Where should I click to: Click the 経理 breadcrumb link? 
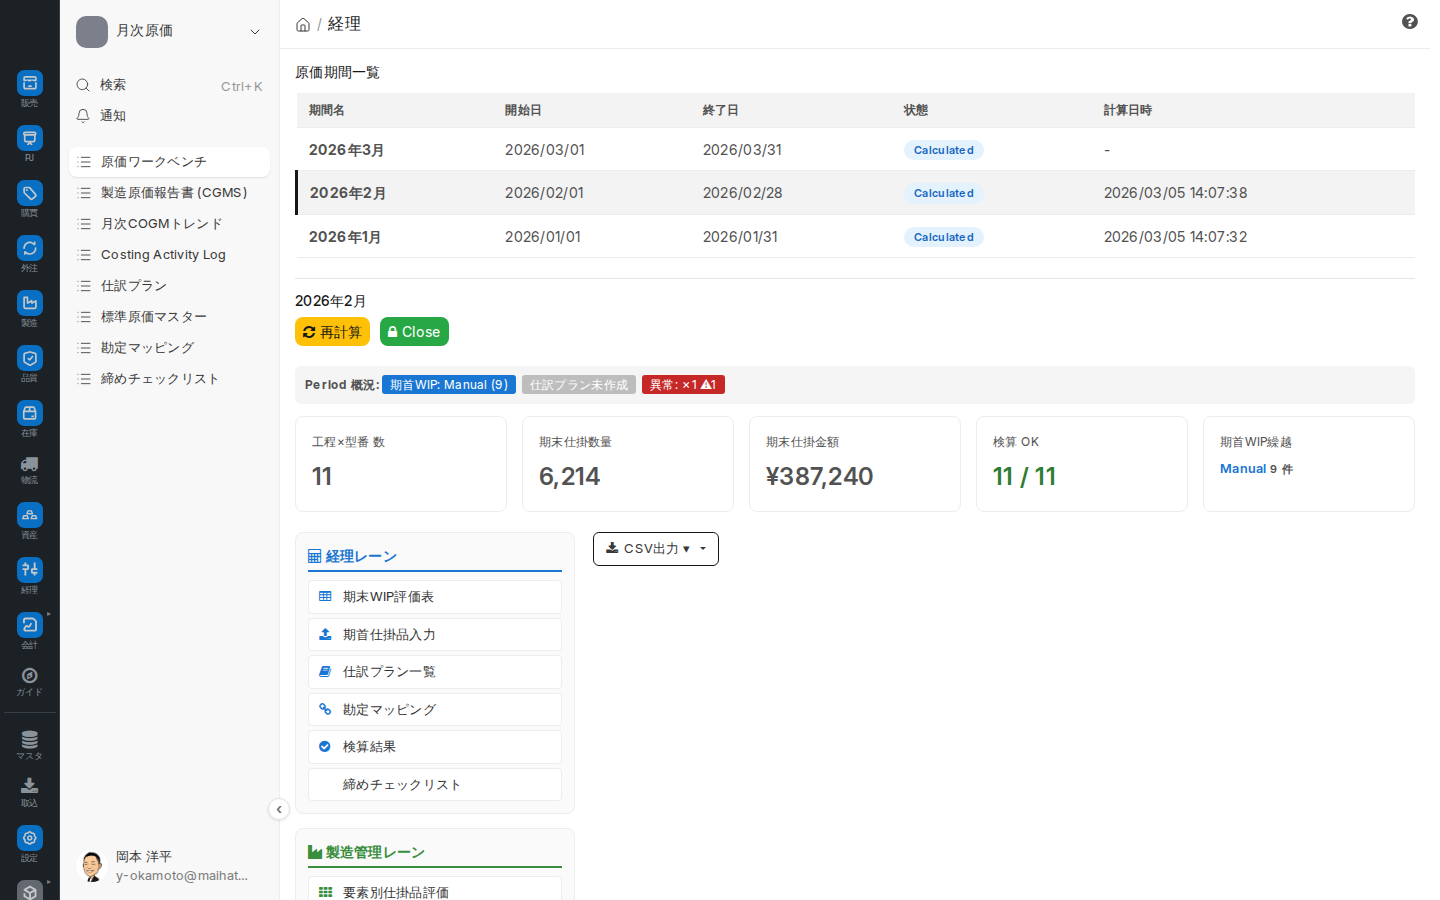(344, 24)
